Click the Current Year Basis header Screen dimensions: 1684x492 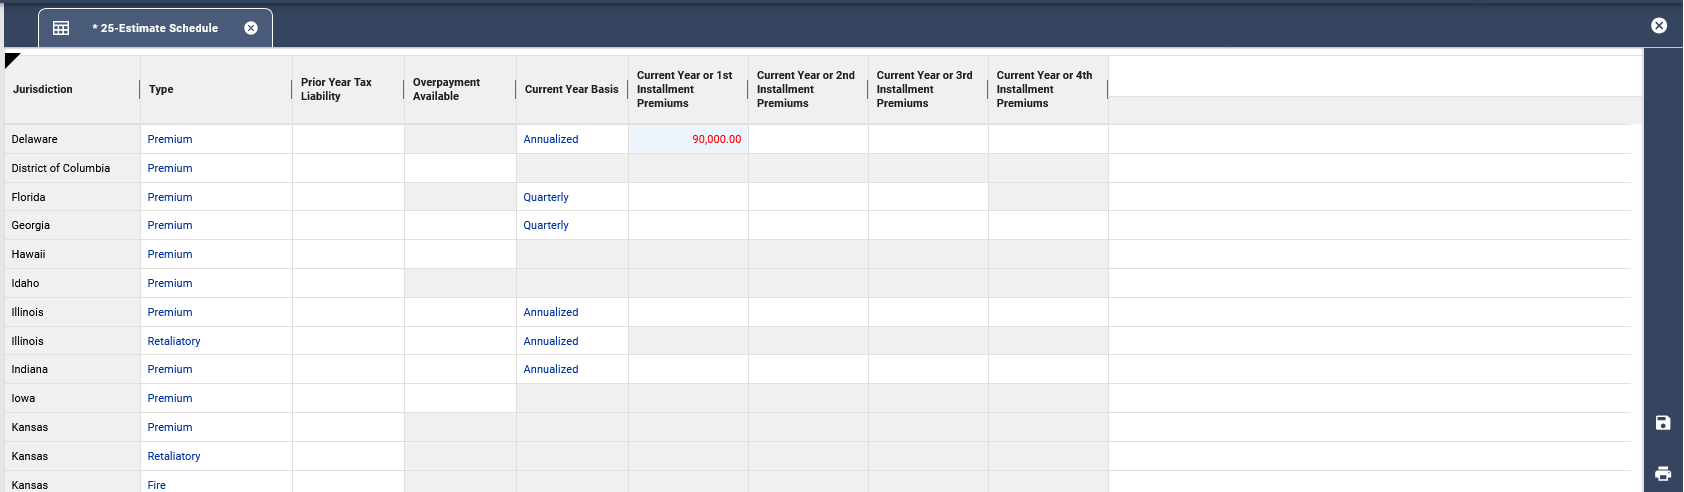(572, 89)
